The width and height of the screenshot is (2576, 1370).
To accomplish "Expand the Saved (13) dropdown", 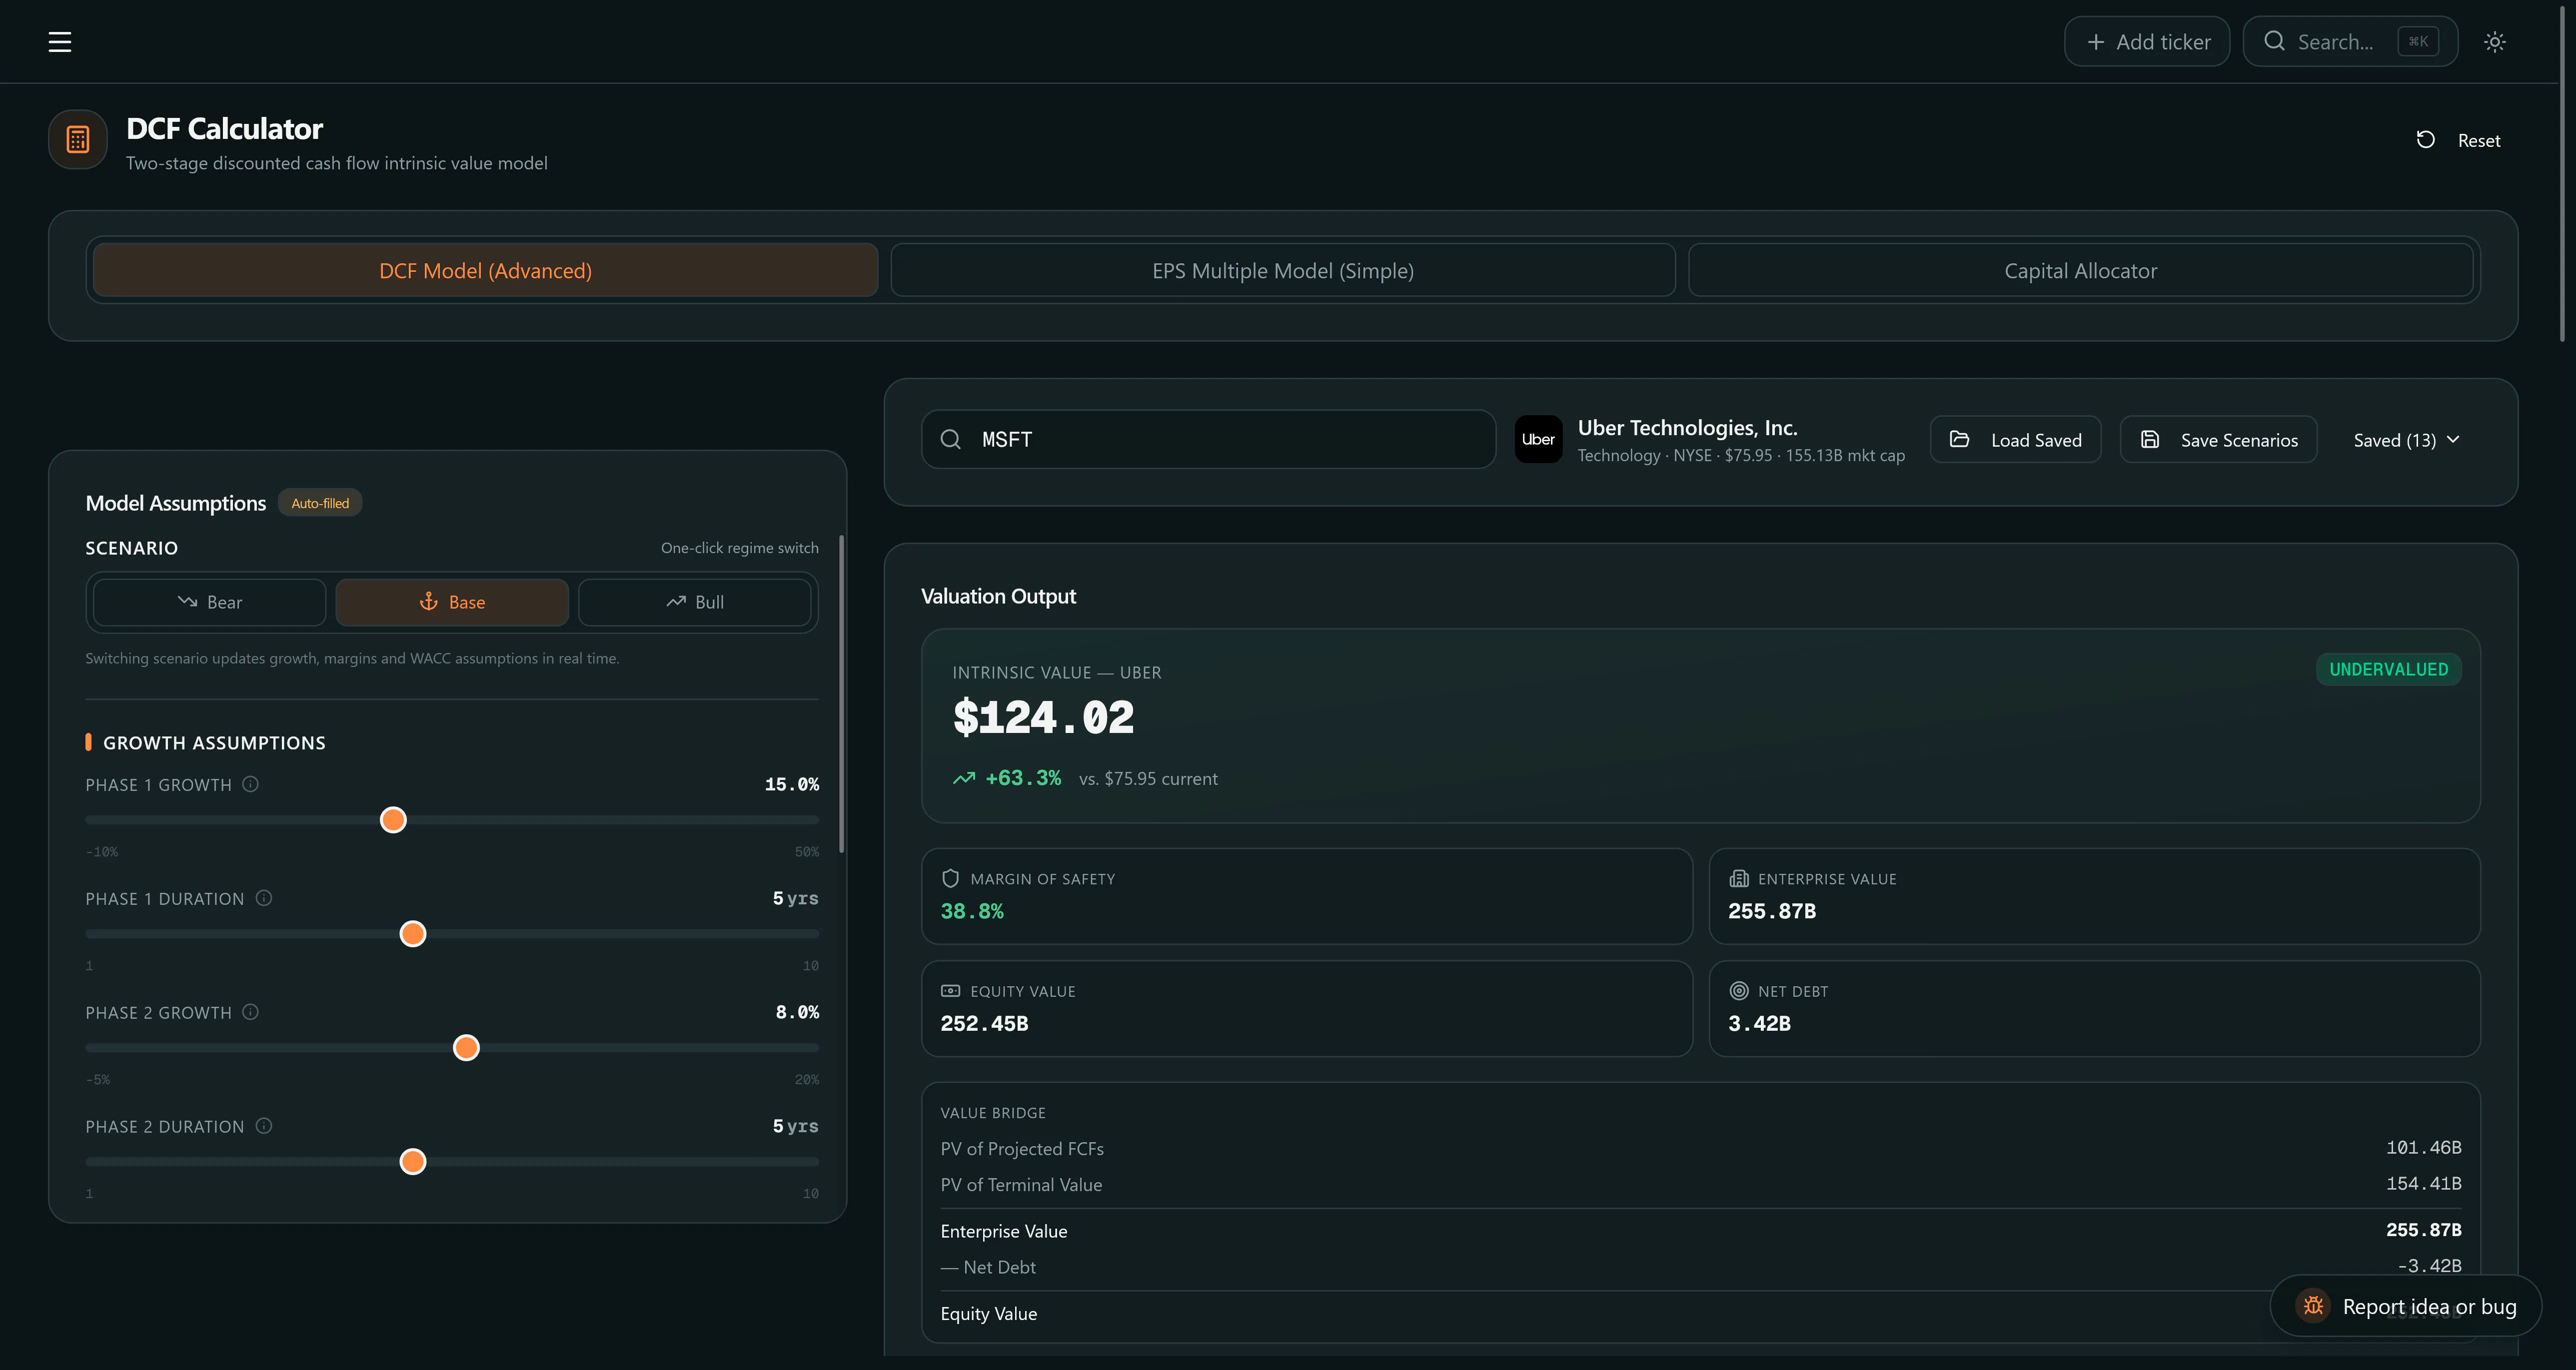I will click(2406, 440).
